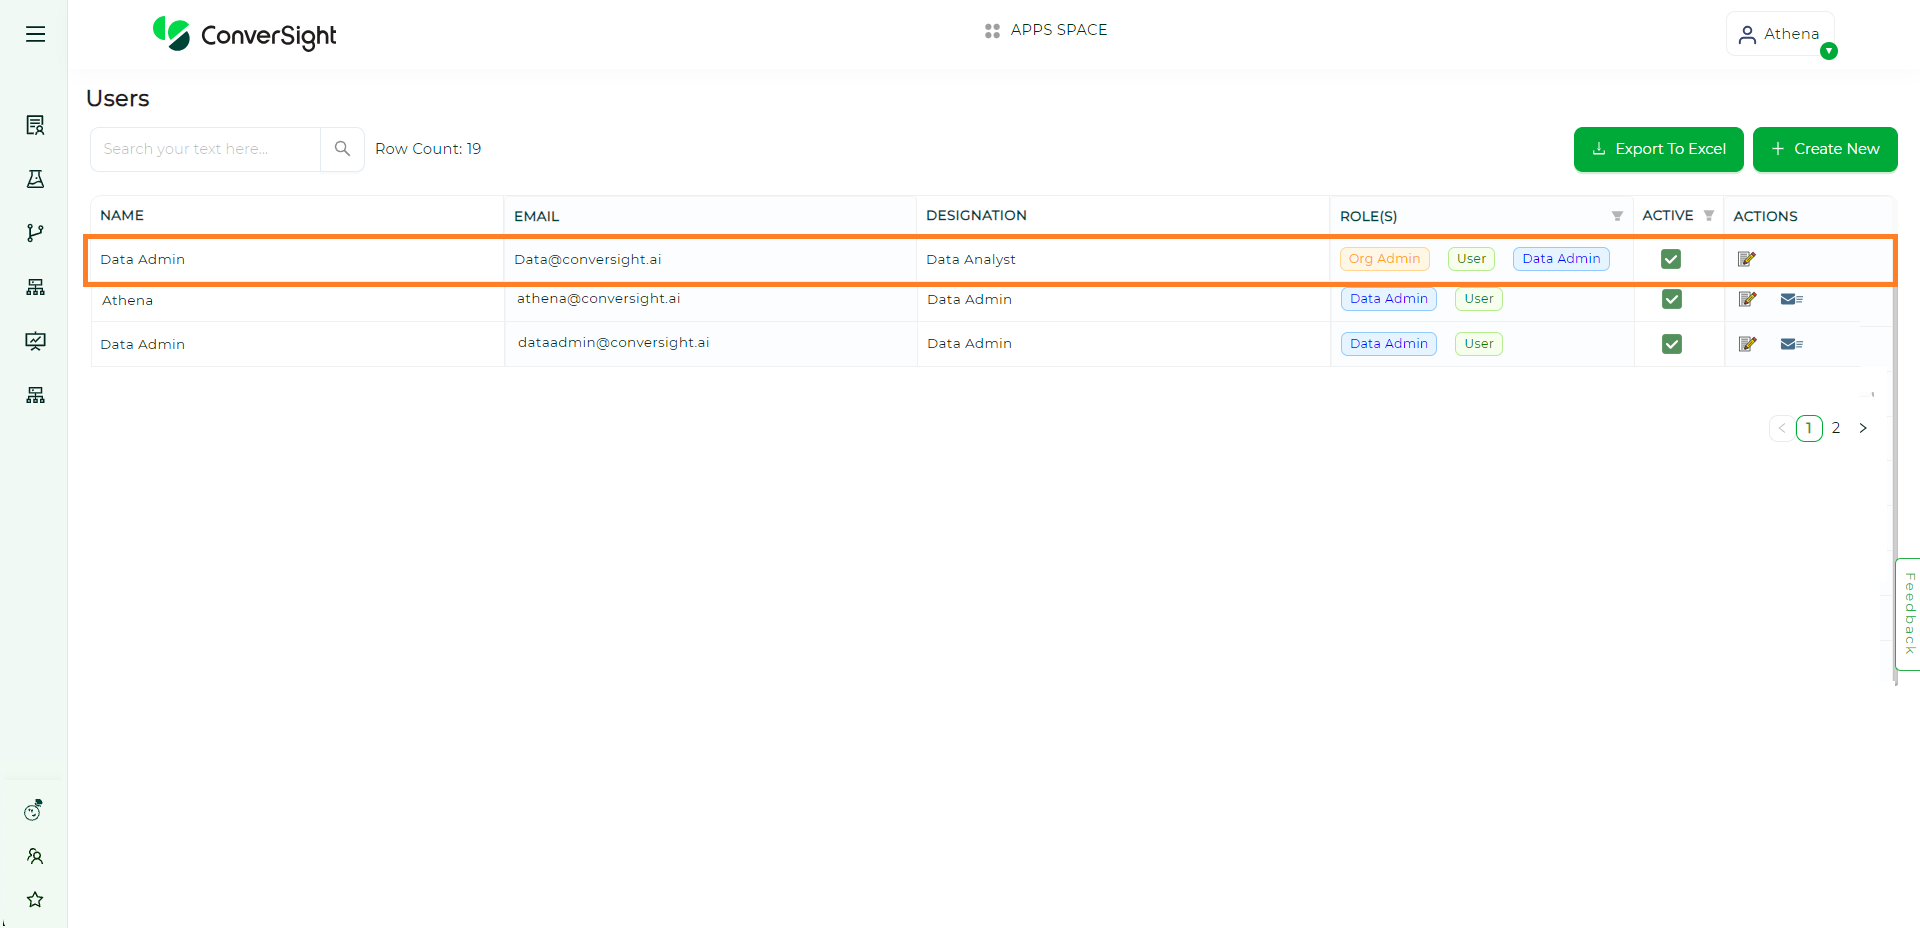Click the search magnifier icon
The height and width of the screenshot is (928, 1920).
[342, 149]
